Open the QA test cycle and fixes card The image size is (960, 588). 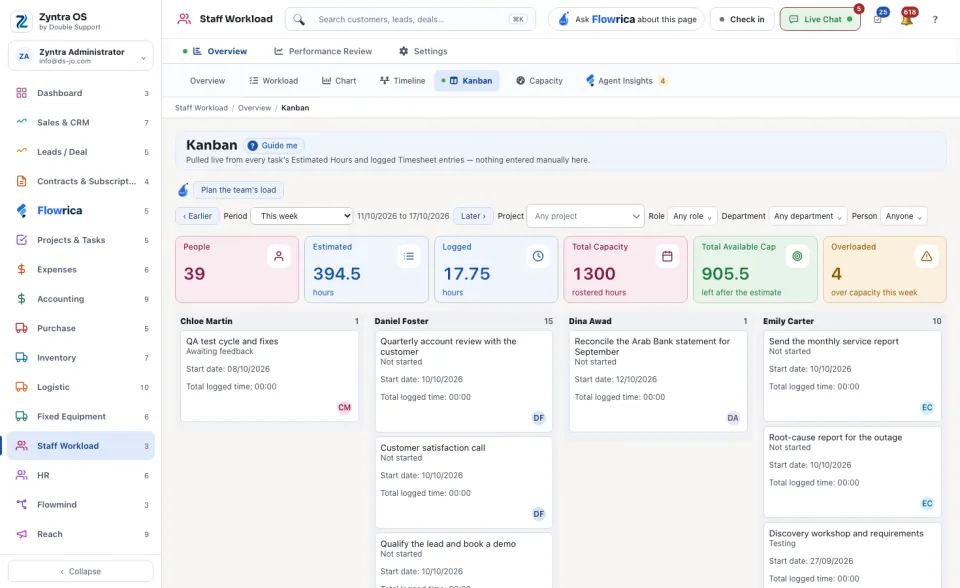[x=269, y=376]
